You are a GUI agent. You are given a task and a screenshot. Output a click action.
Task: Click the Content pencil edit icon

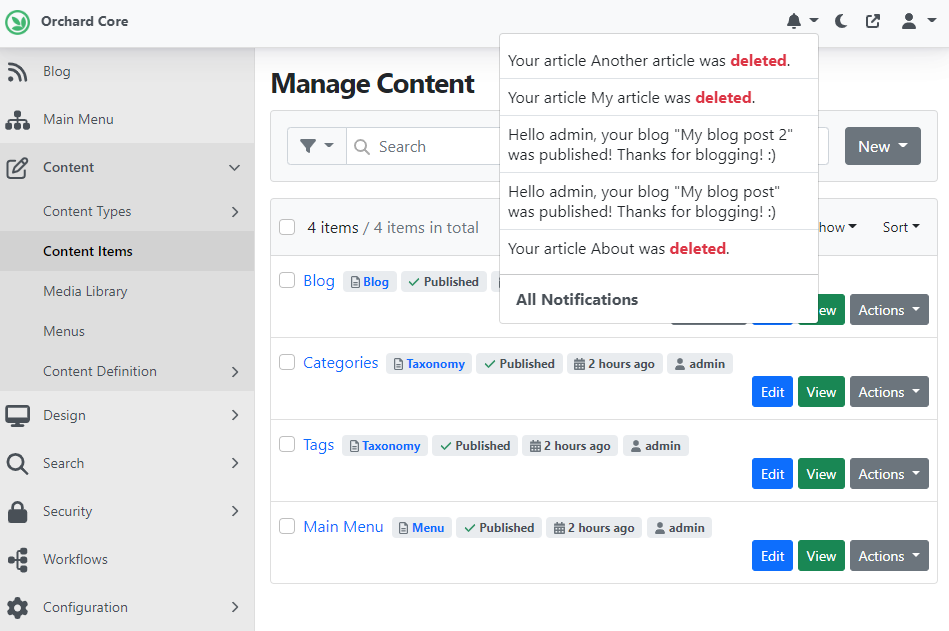[x=17, y=168]
